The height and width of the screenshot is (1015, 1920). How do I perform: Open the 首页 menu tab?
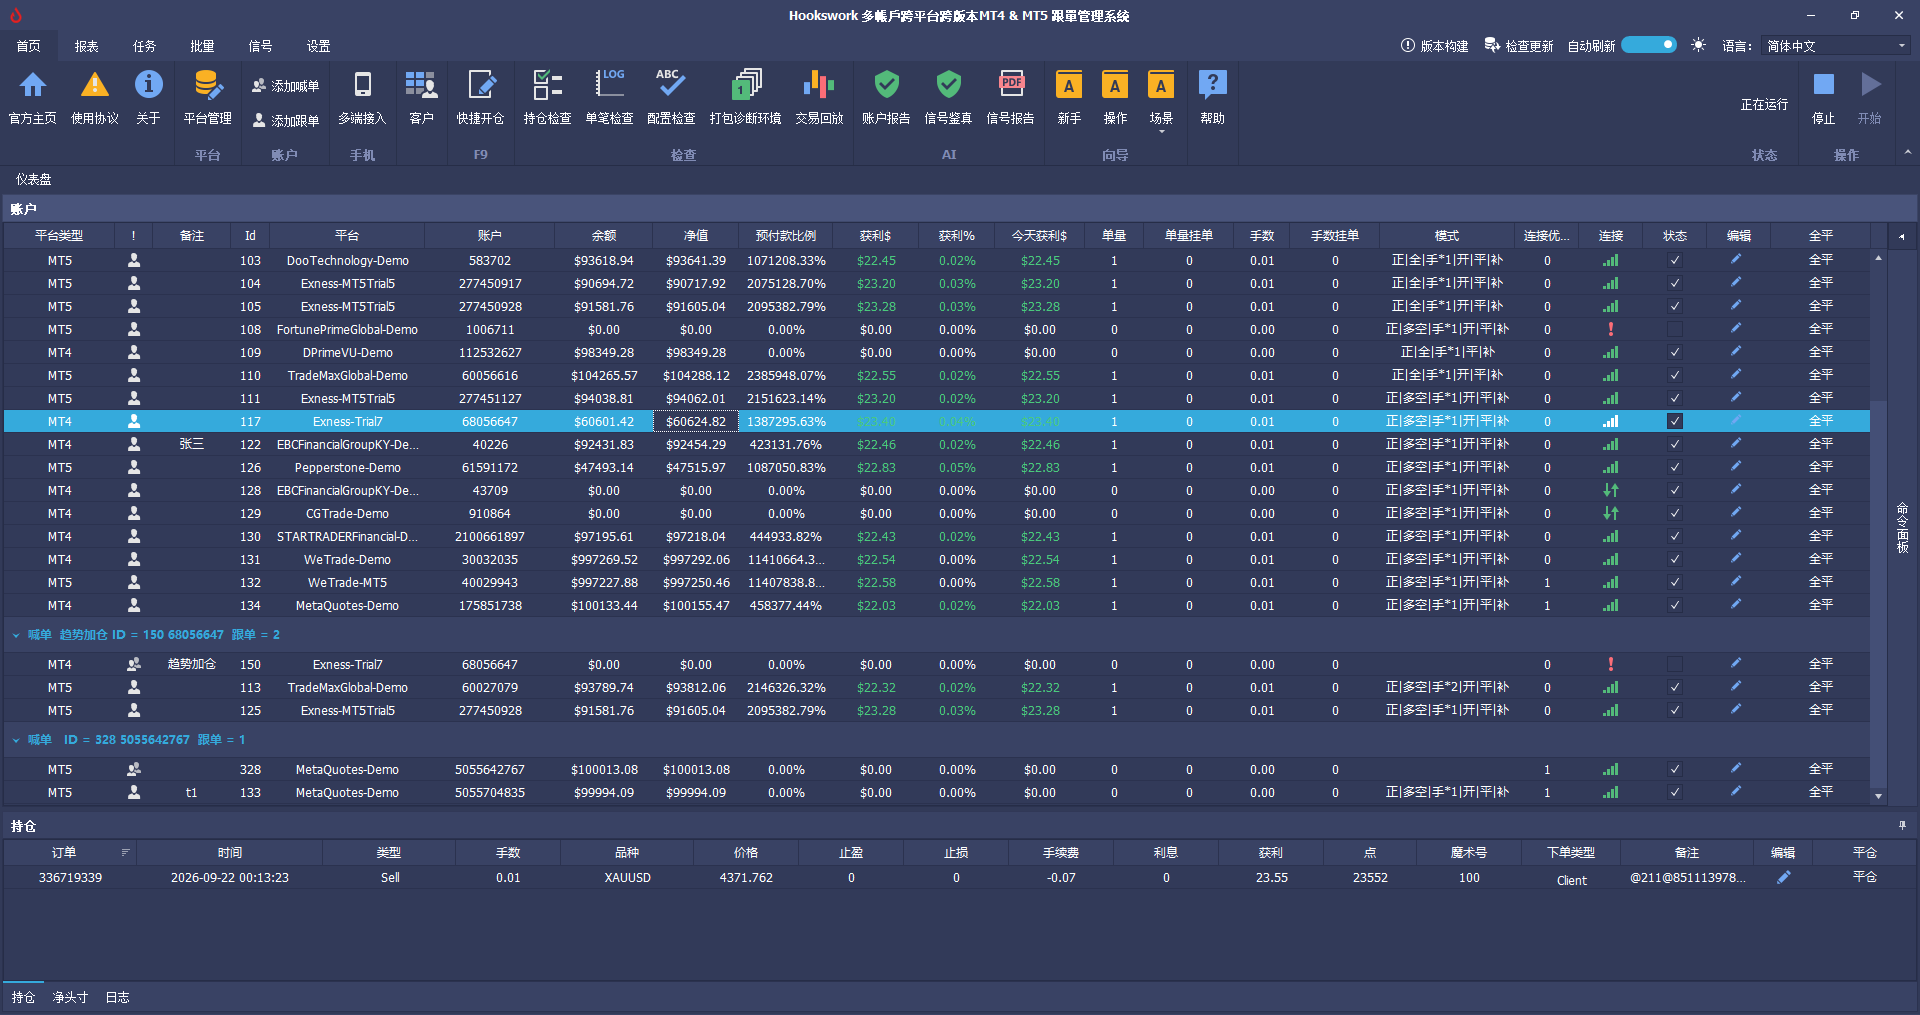[29, 46]
